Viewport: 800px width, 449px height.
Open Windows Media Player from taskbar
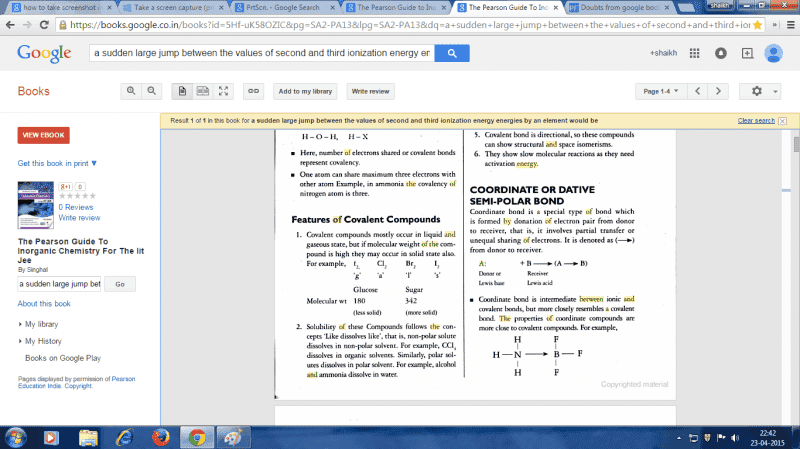click(x=51, y=438)
